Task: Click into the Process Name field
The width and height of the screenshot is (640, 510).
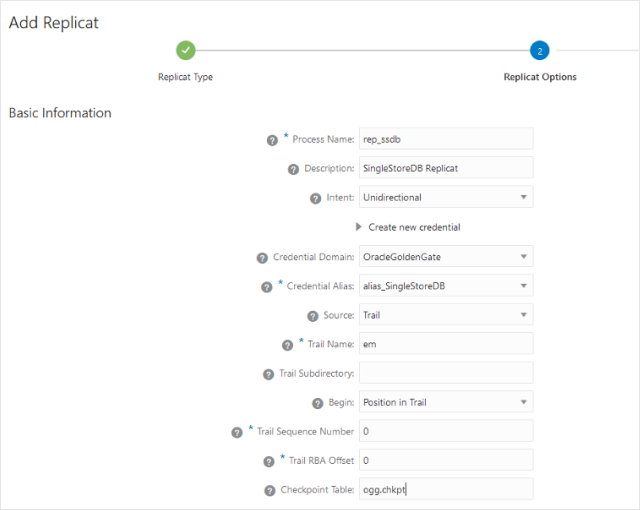Action: [446, 139]
